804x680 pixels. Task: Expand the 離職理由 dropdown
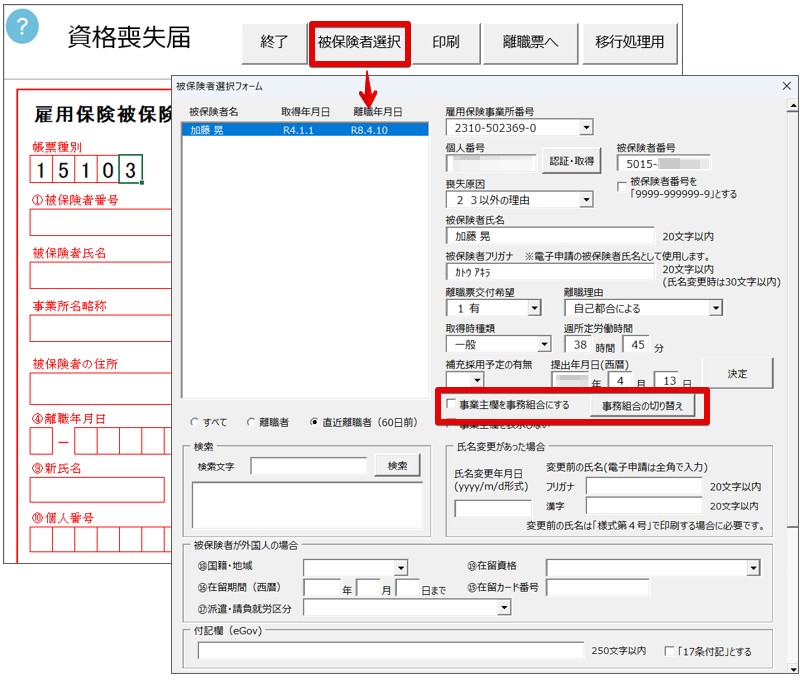tap(715, 308)
